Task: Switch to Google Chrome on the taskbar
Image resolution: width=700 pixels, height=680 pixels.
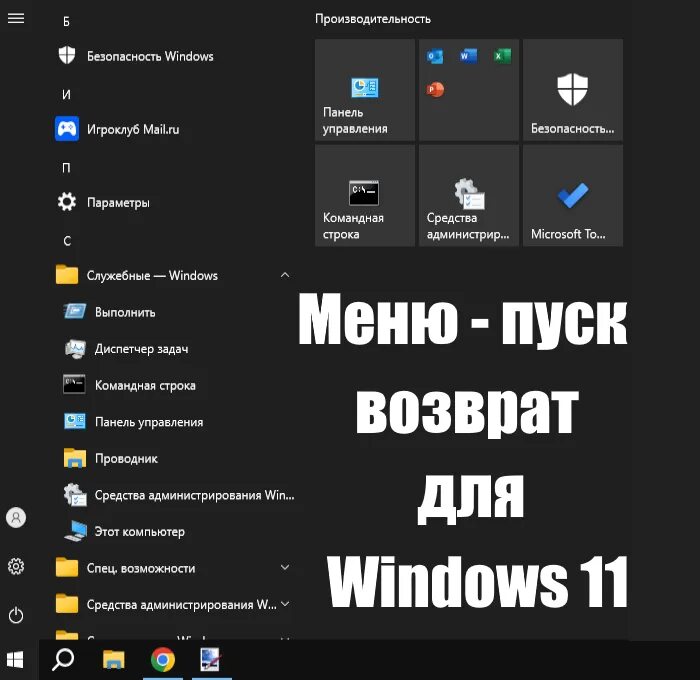Action: coord(163,659)
